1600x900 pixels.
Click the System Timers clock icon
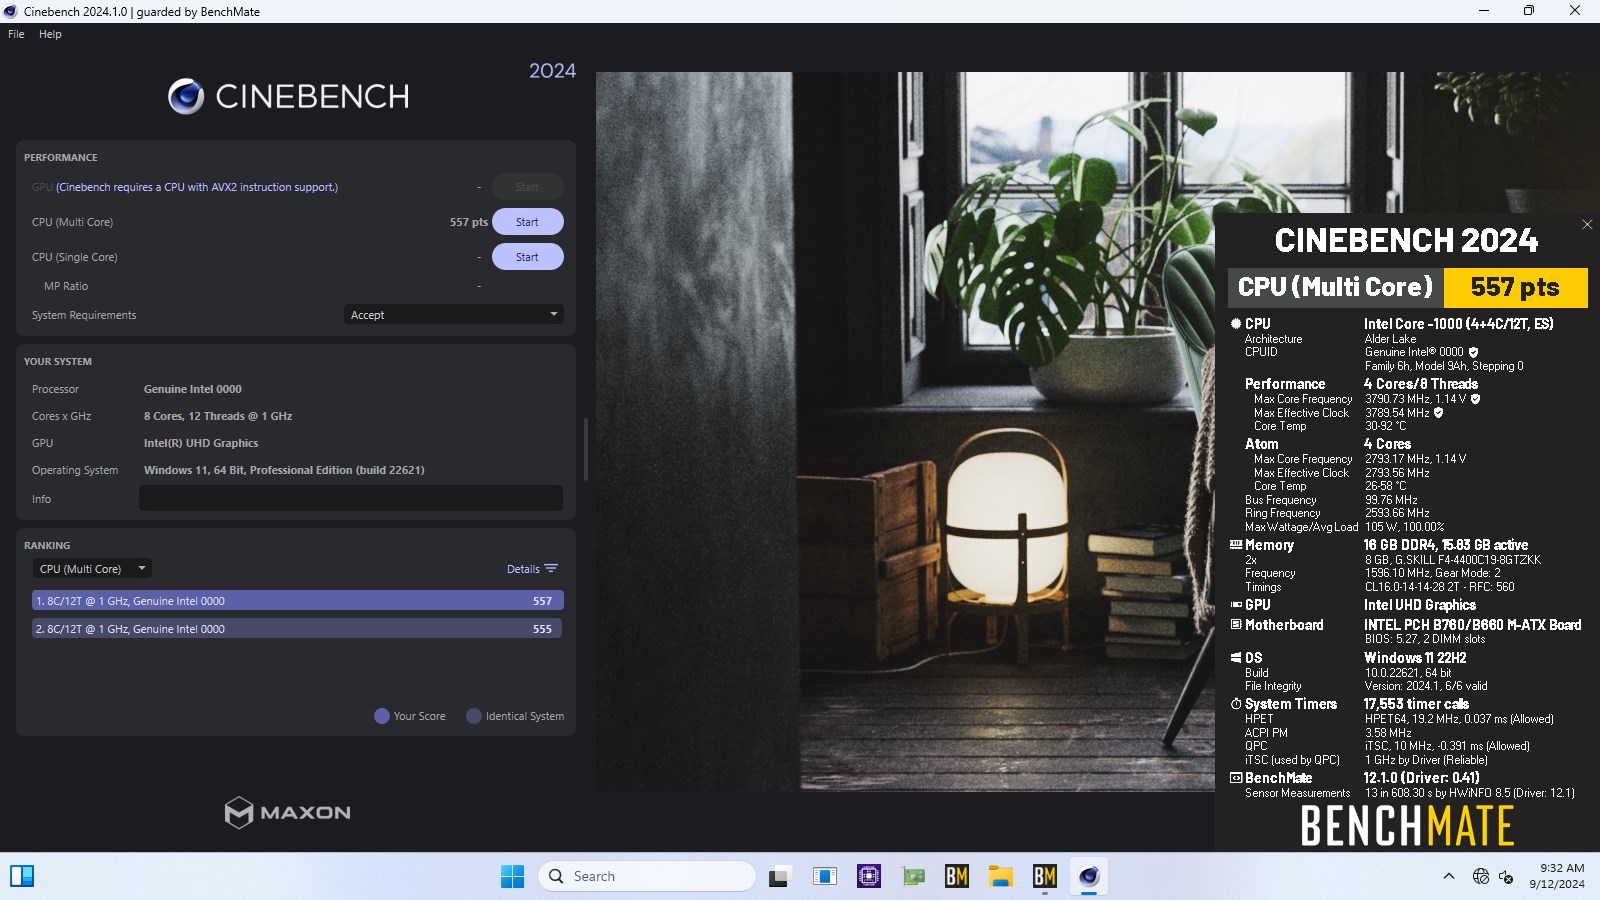[1236, 704]
